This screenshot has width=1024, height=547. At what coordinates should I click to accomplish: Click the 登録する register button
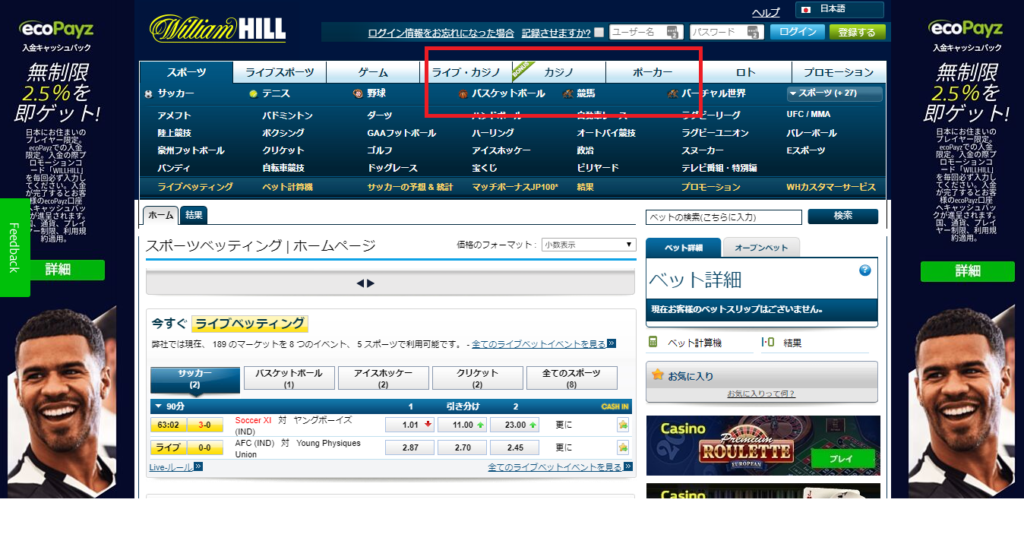pyautogui.click(x=857, y=32)
